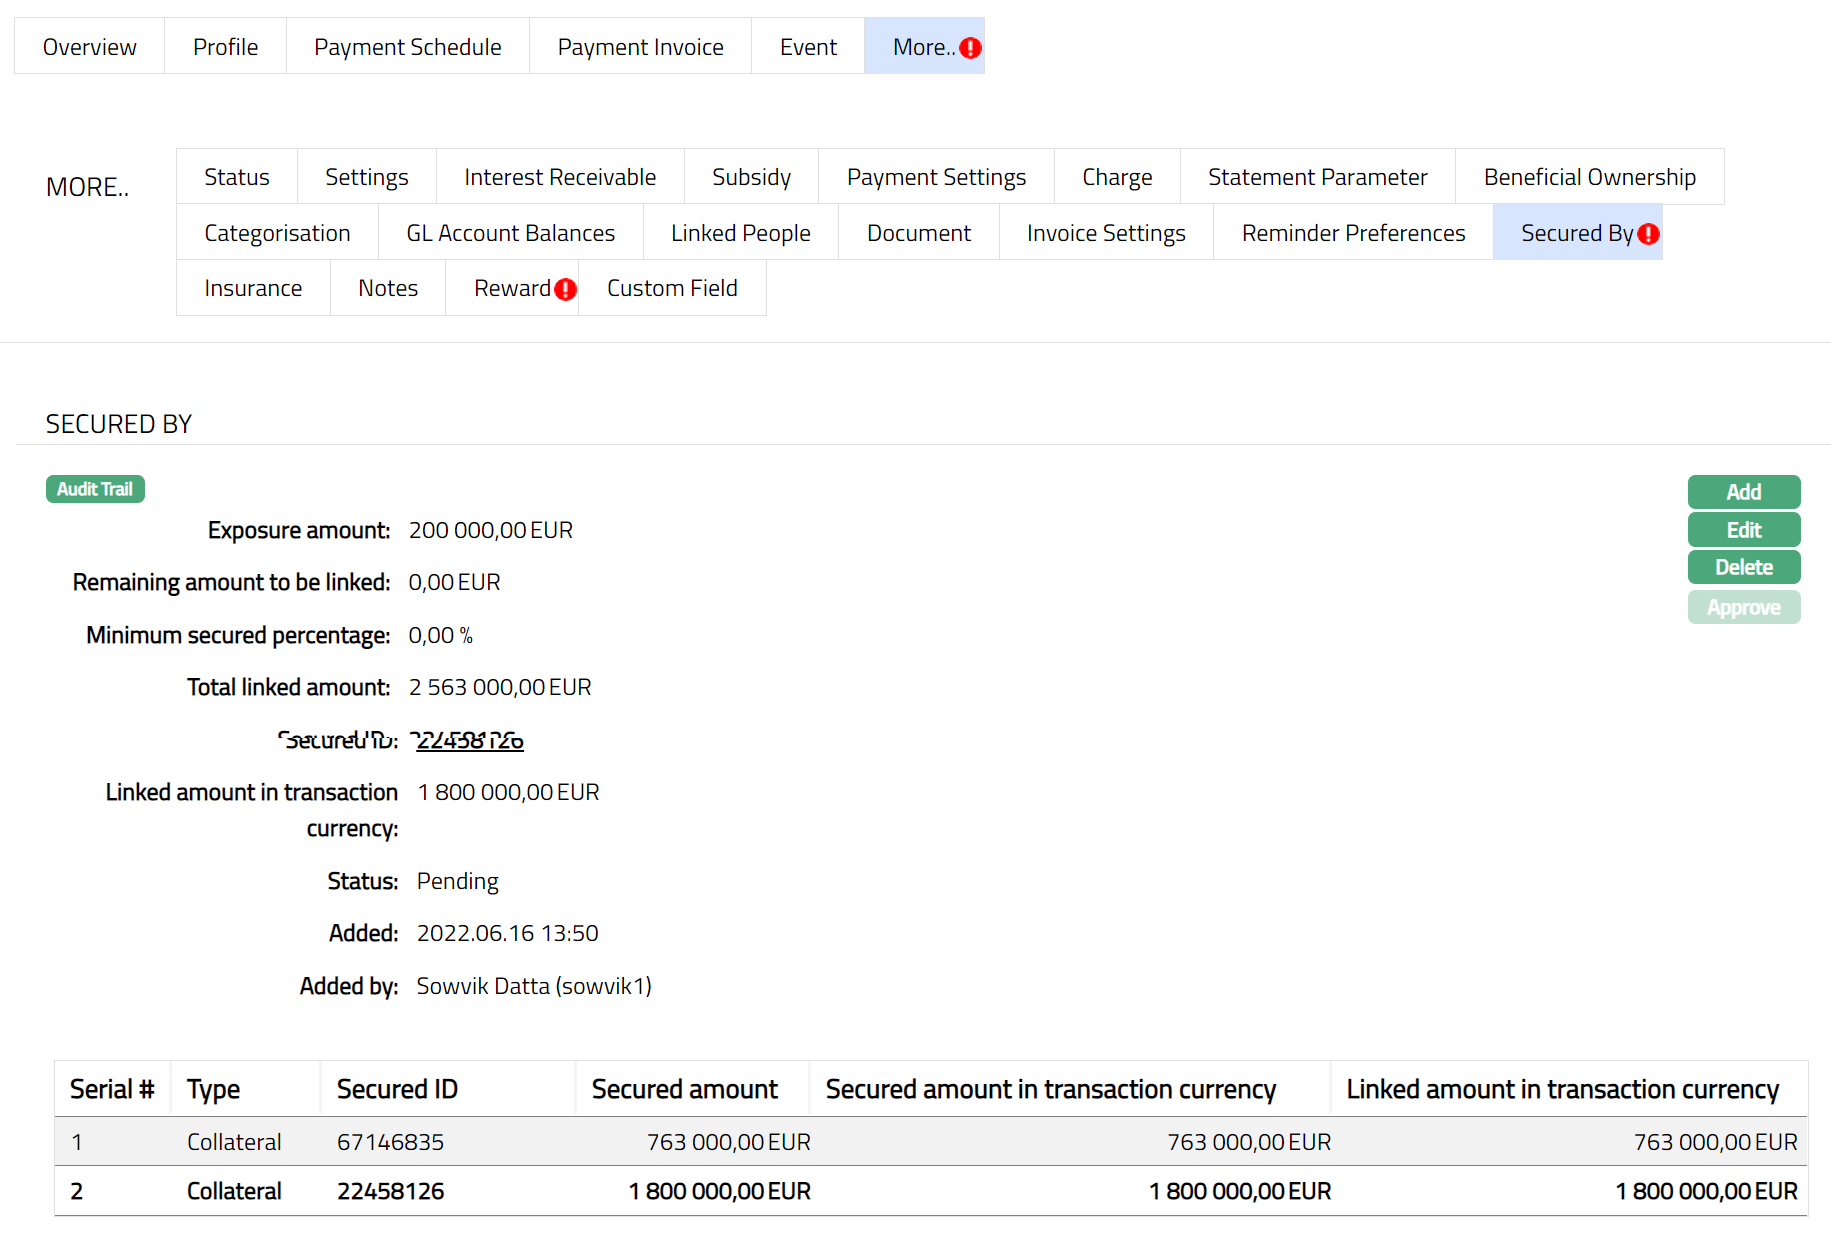Viewport: 1831px width, 1241px height.
Task: Show the Beneficial Ownership tab
Action: (1589, 177)
